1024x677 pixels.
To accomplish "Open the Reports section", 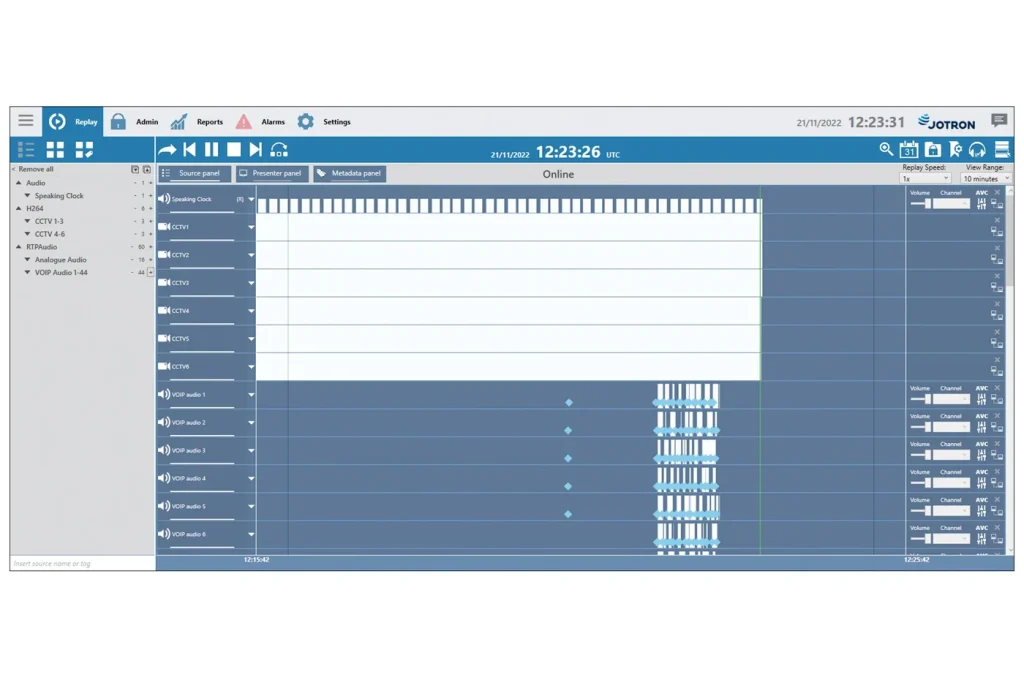I will (x=197, y=121).
